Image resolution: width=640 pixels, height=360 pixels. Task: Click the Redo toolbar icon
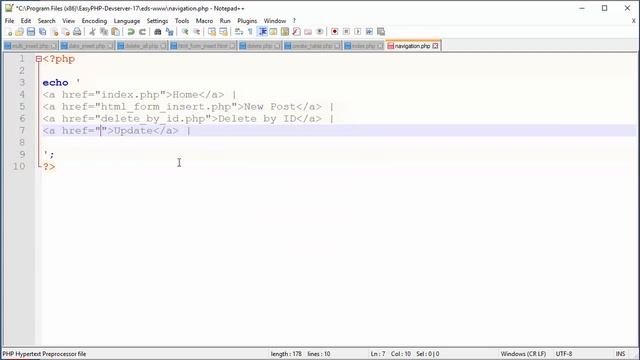tap(142, 32)
